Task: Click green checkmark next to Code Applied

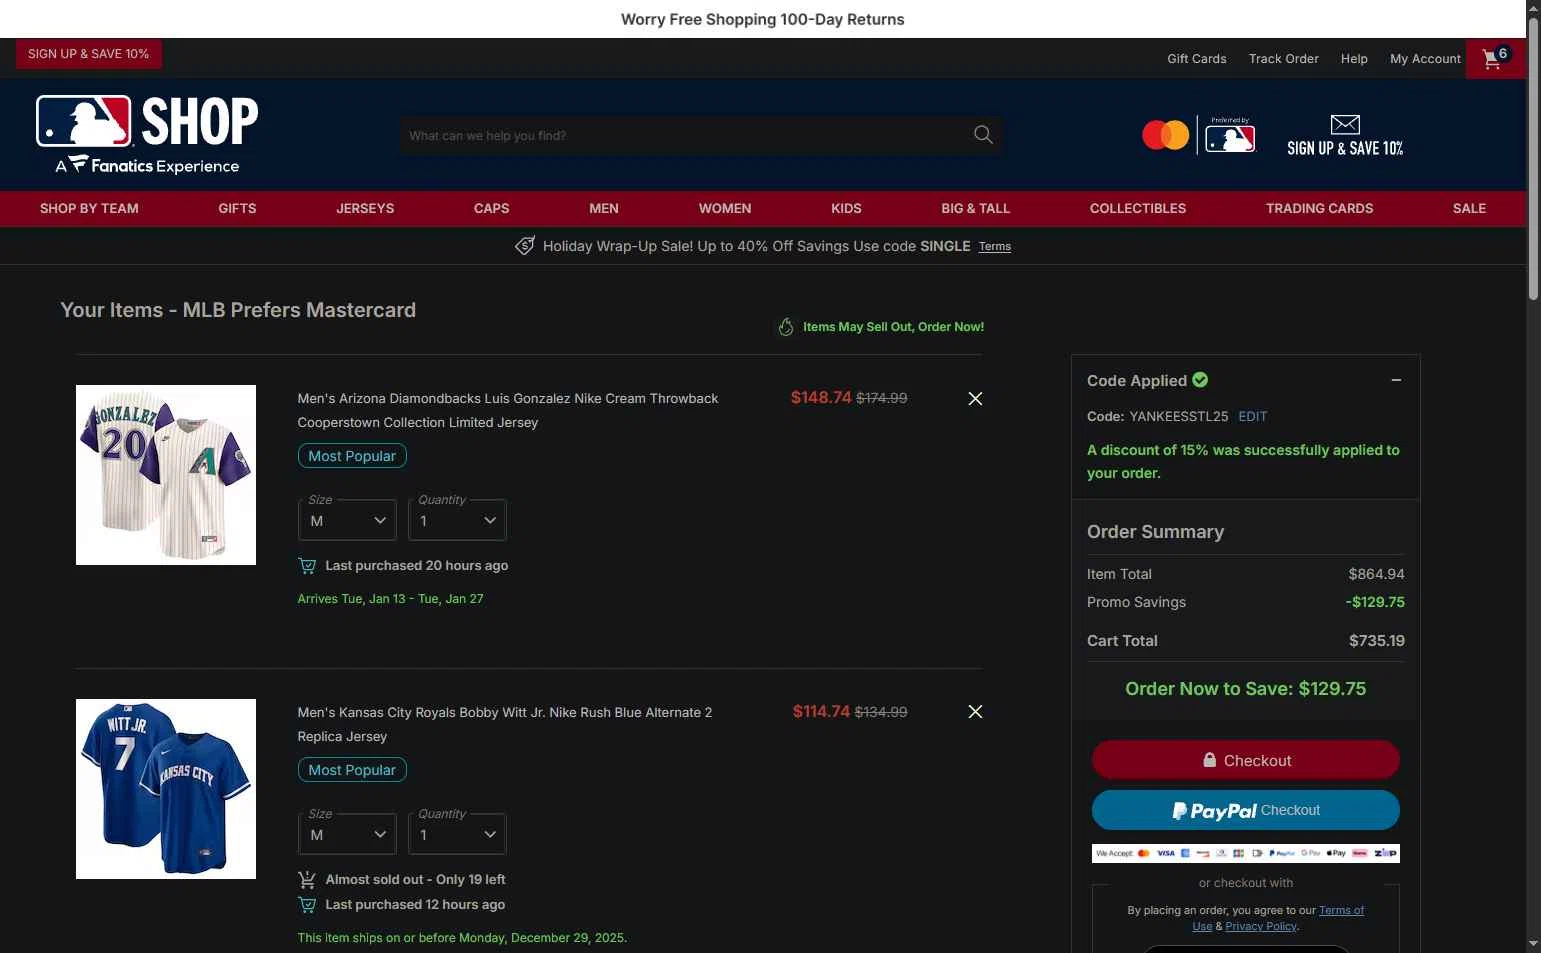Action: click(x=1200, y=380)
